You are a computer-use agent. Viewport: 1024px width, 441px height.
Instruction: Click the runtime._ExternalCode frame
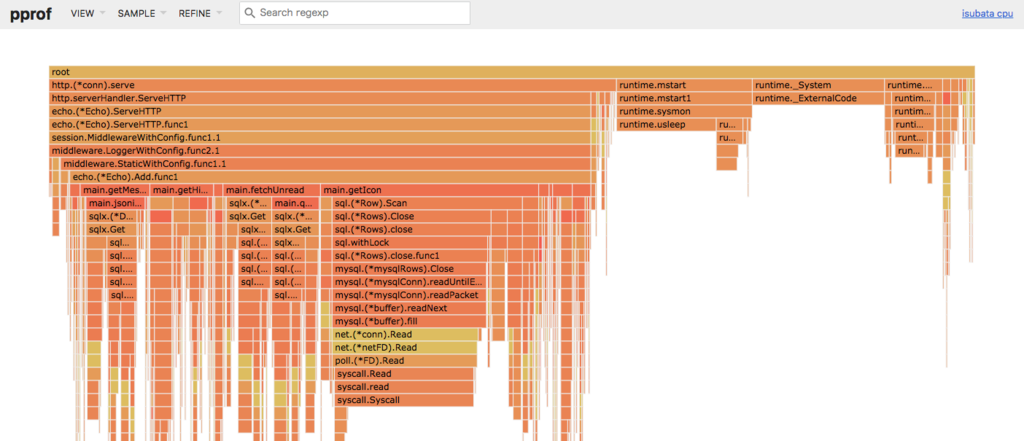818,98
